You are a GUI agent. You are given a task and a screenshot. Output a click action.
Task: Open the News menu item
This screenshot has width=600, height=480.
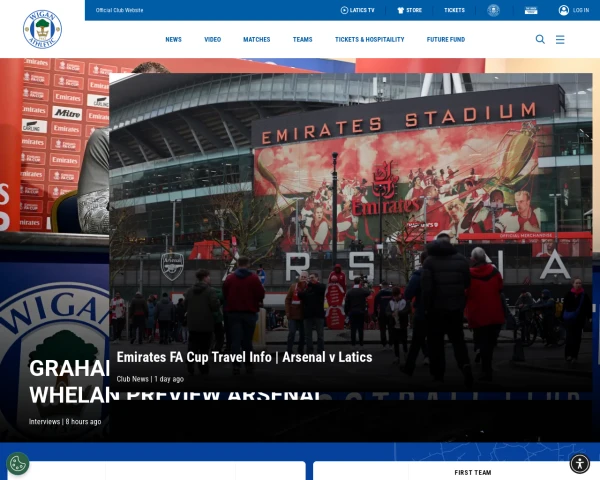click(x=173, y=39)
